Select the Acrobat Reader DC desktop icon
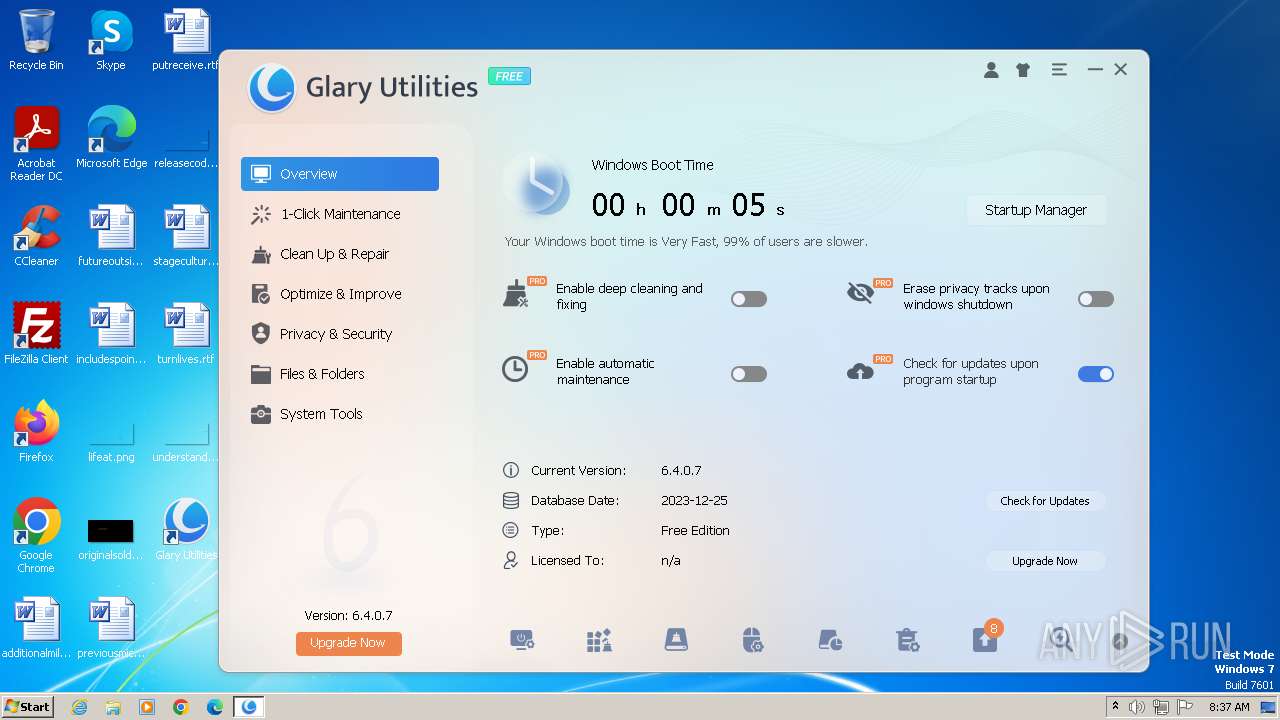The width and height of the screenshot is (1280, 720). point(36,144)
